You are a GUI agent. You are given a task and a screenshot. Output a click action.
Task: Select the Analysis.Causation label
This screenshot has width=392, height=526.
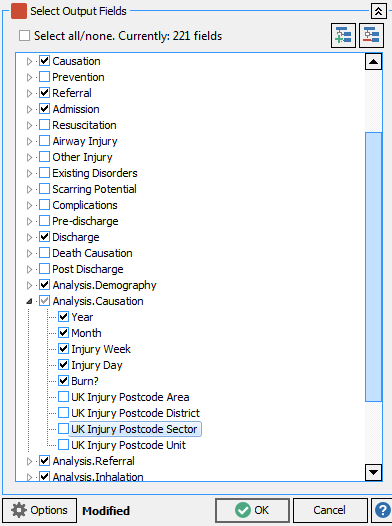tap(98, 301)
